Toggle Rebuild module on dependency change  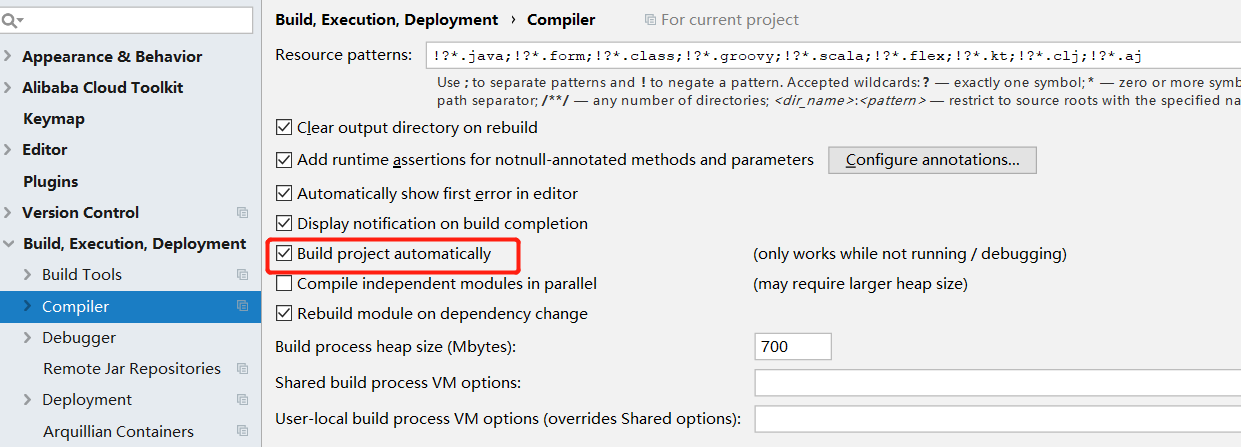[284, 314]
